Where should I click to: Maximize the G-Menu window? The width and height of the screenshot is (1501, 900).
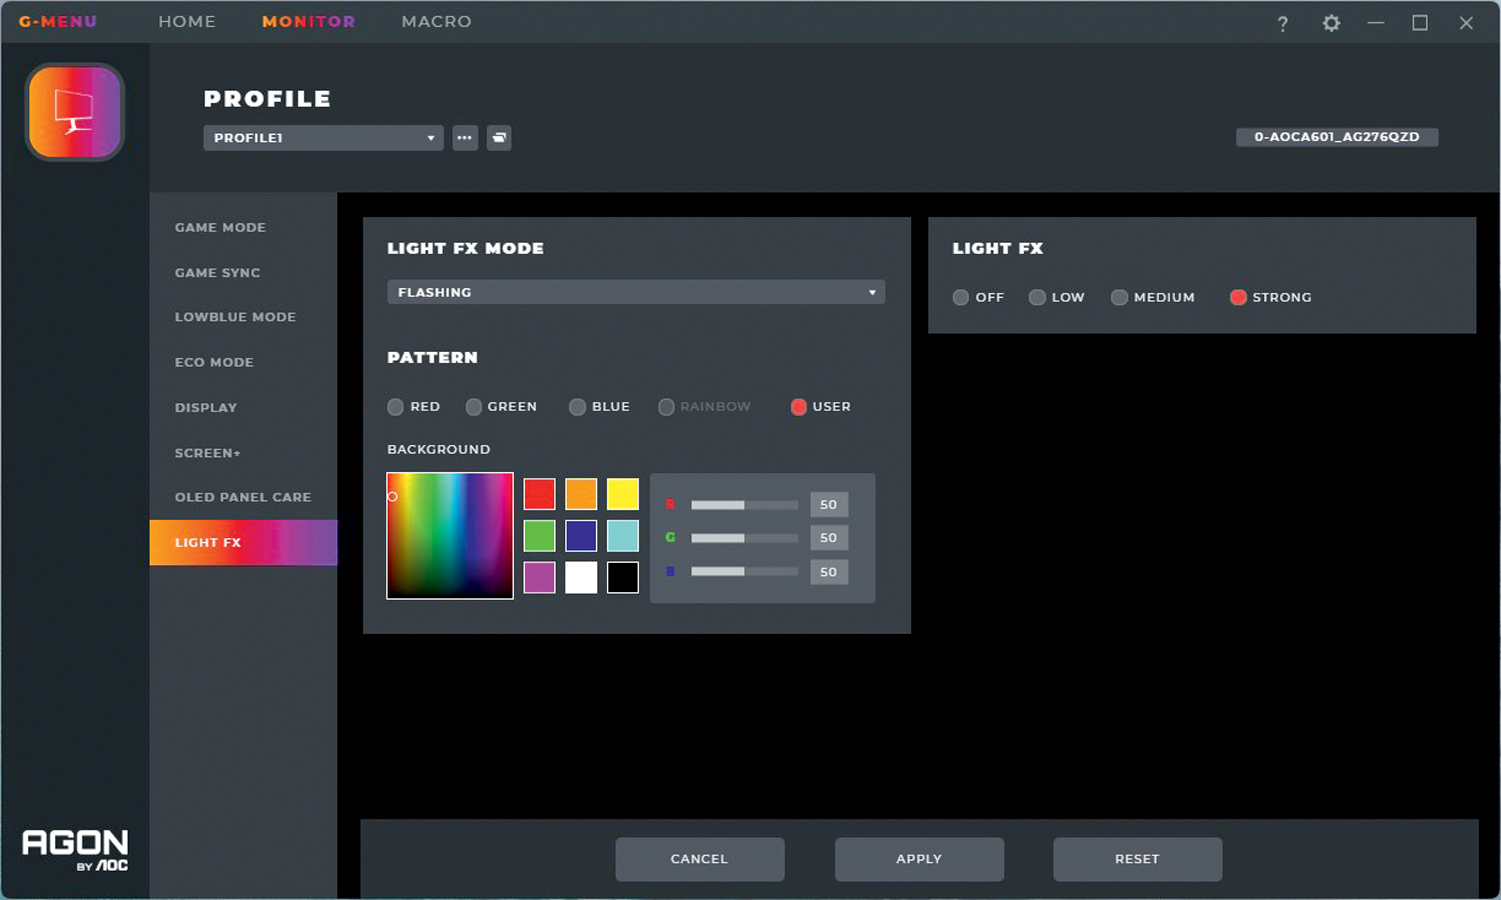pyautogui.click(x=1419, y=23)
